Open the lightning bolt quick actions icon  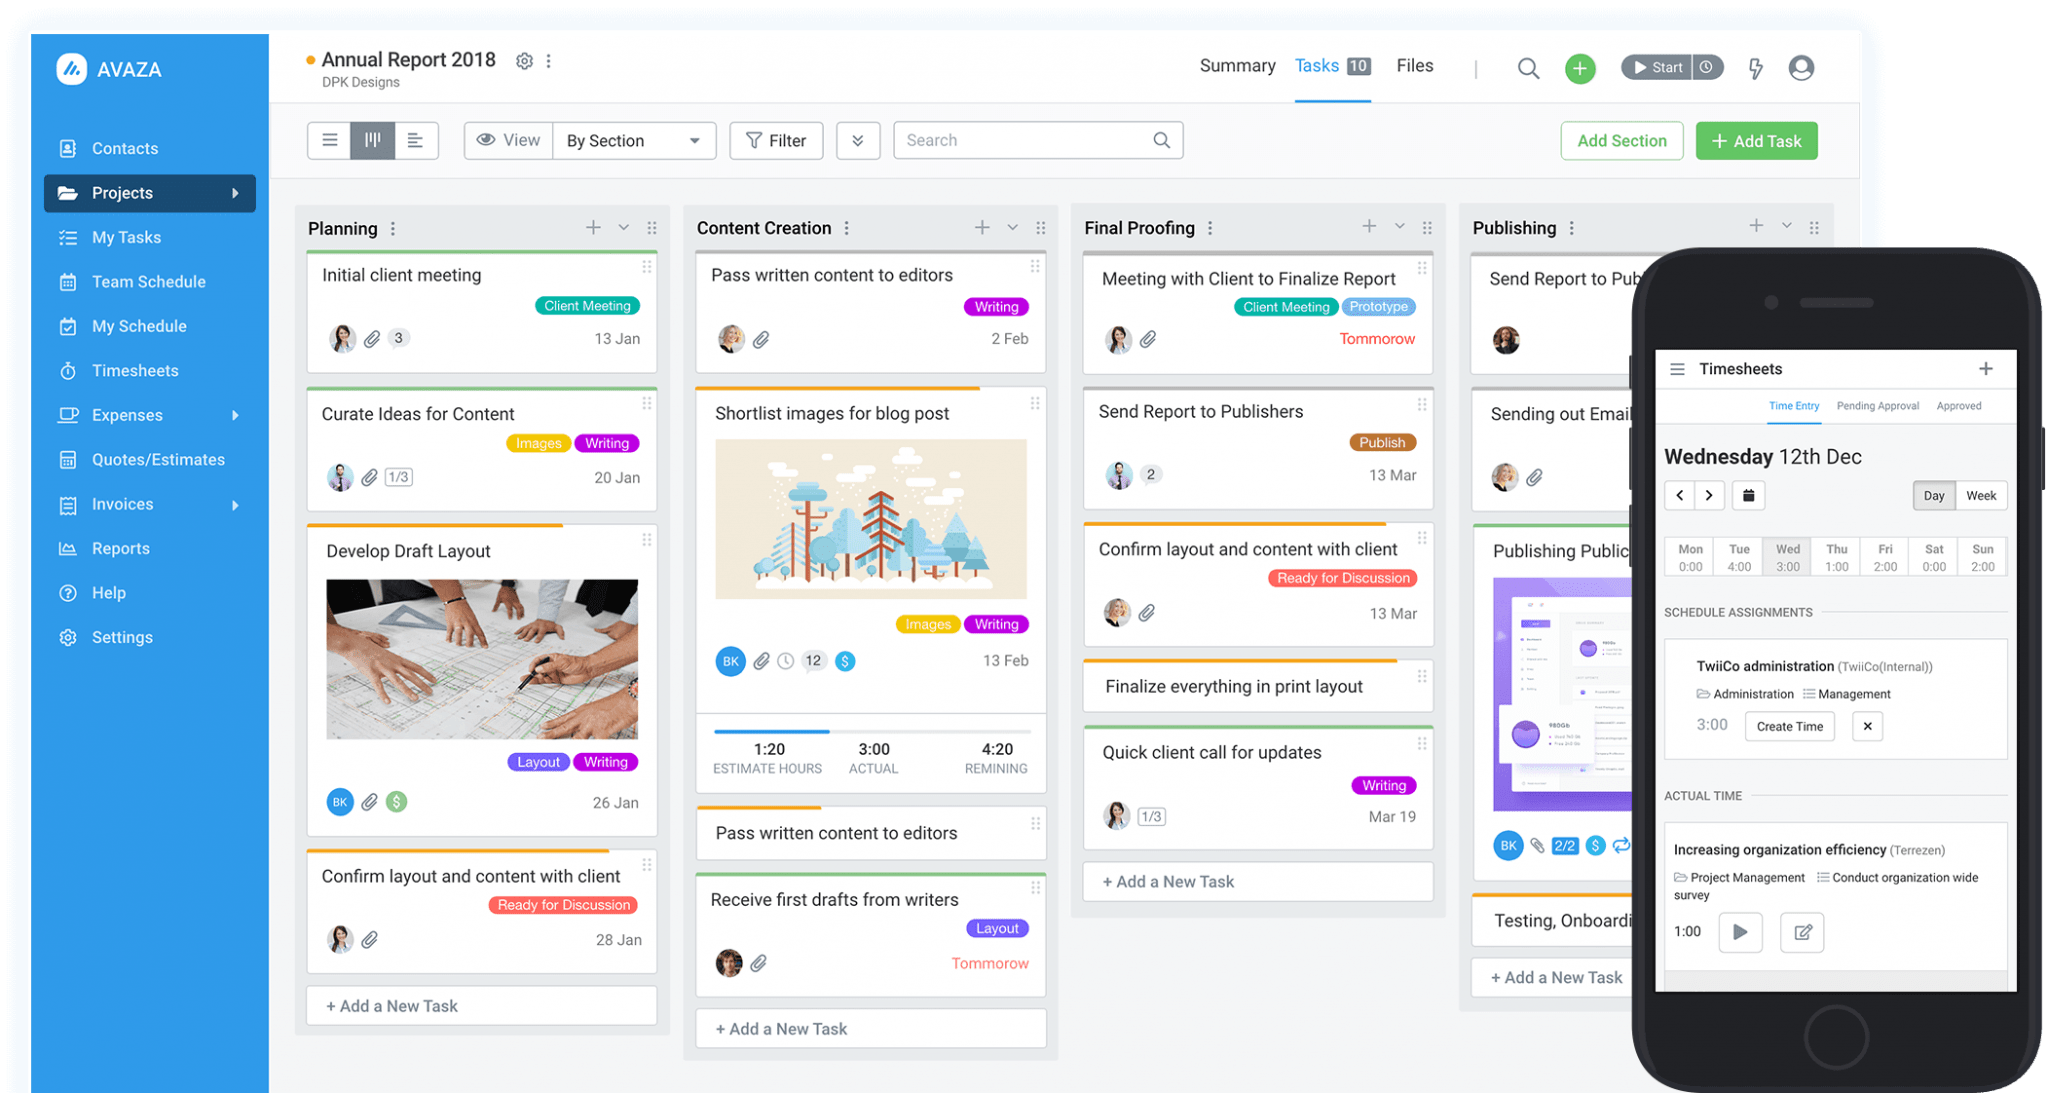click(1755, 68)
